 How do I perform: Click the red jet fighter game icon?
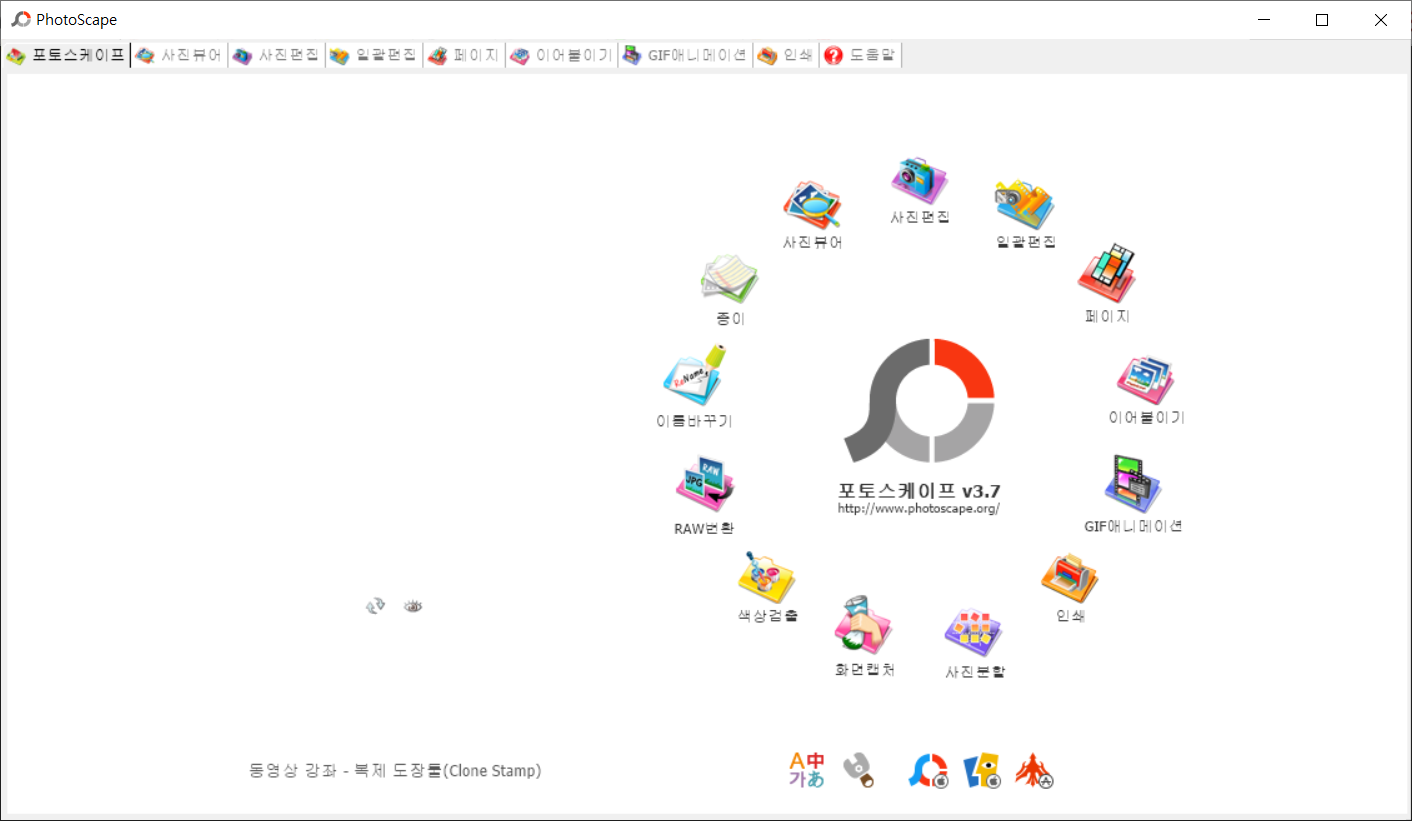pyautogui.click(x=1035, y=771)
